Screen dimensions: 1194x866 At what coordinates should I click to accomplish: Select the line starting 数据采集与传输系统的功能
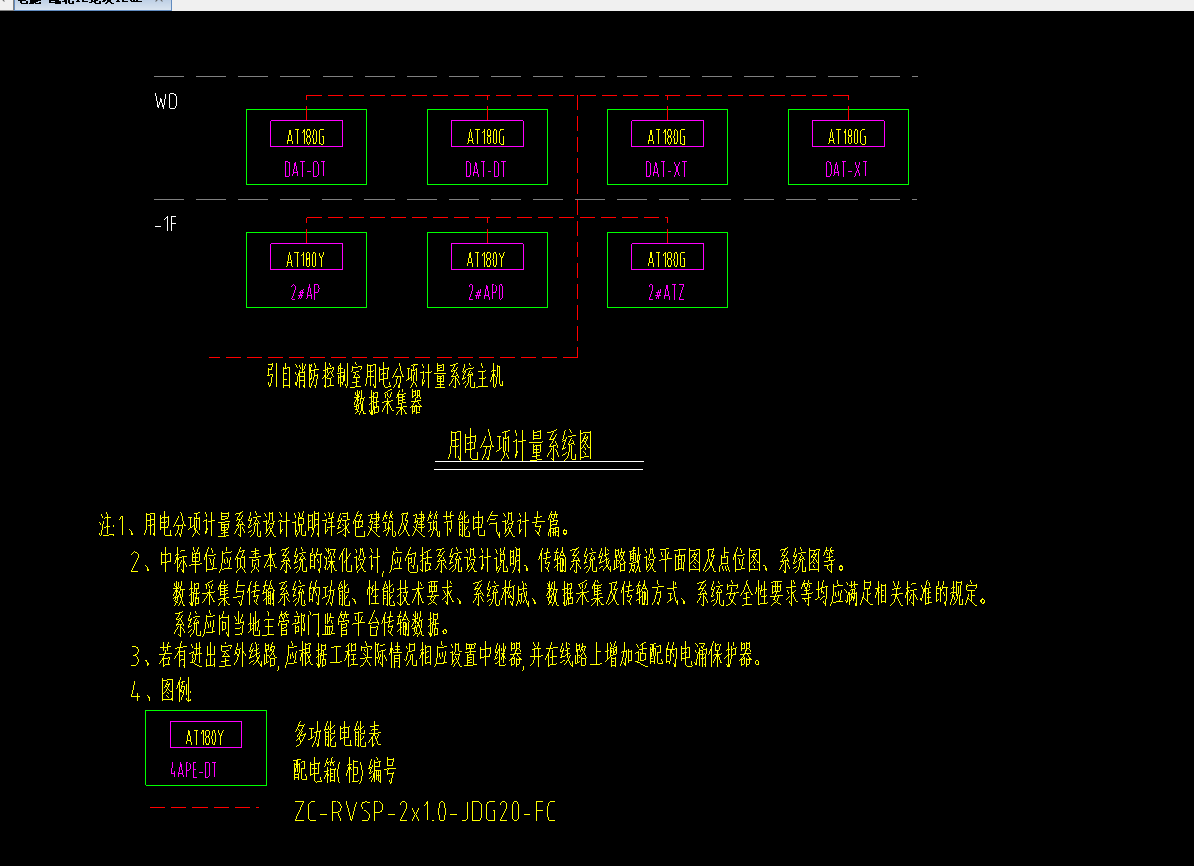580,593
